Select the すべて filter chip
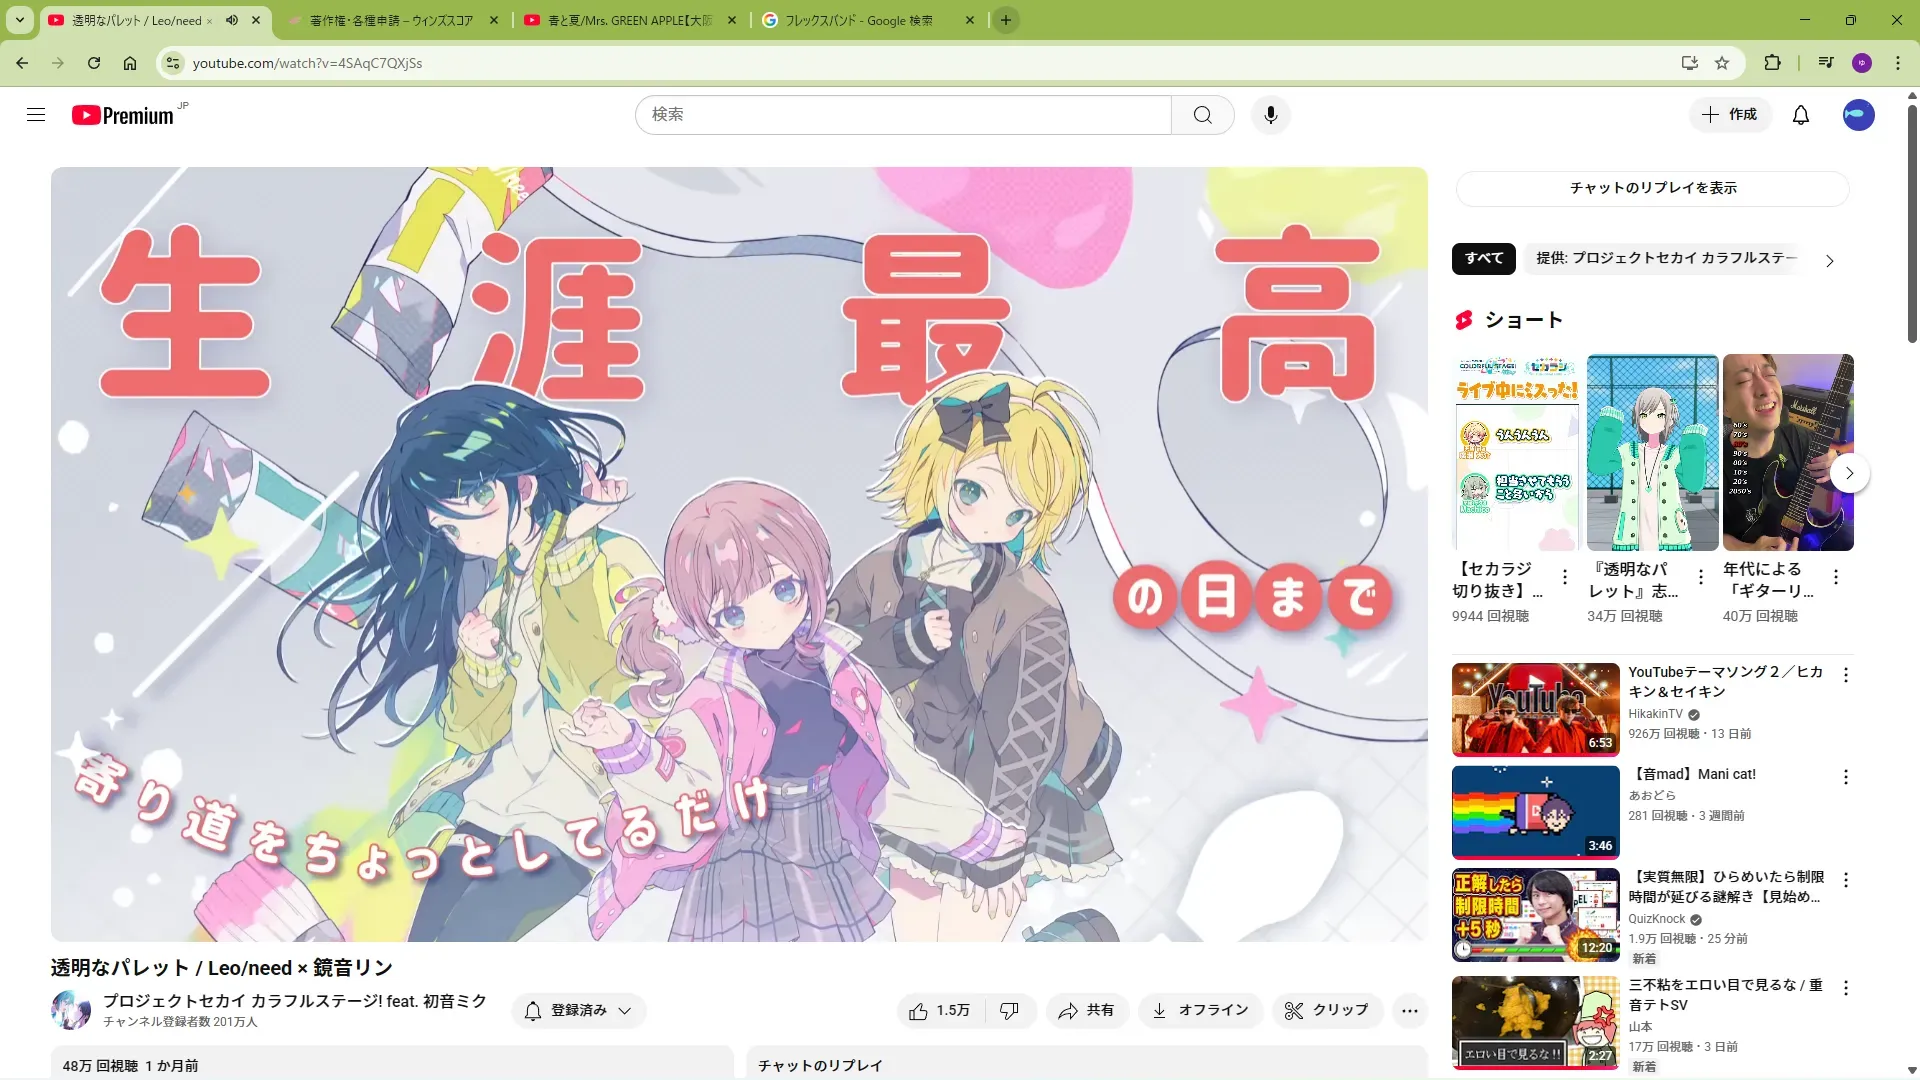Screen dimensions: 1920x1080 pos(1483,258)
